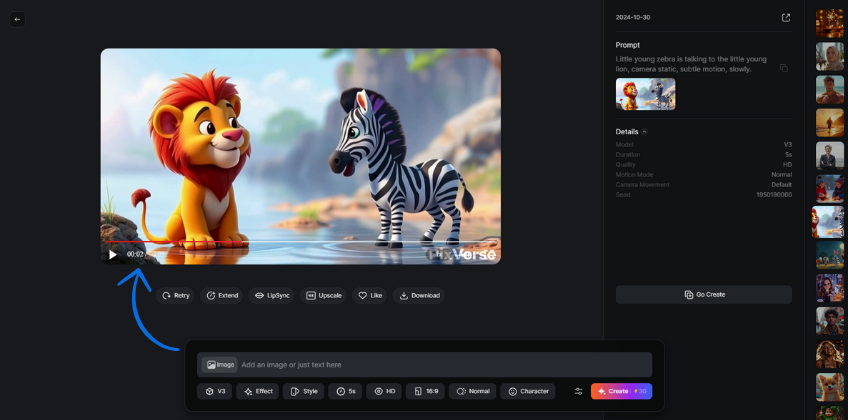The image size is (848, 420).
Task: Select the dark teal cartoon scene thumbnail
Action: coord(830,255)
